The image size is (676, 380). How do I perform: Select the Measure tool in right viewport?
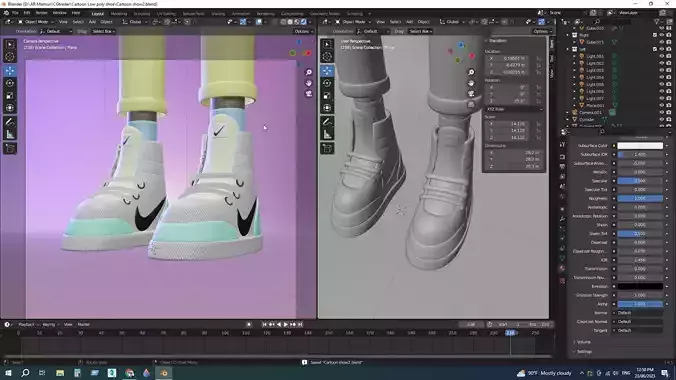(327, 135)
